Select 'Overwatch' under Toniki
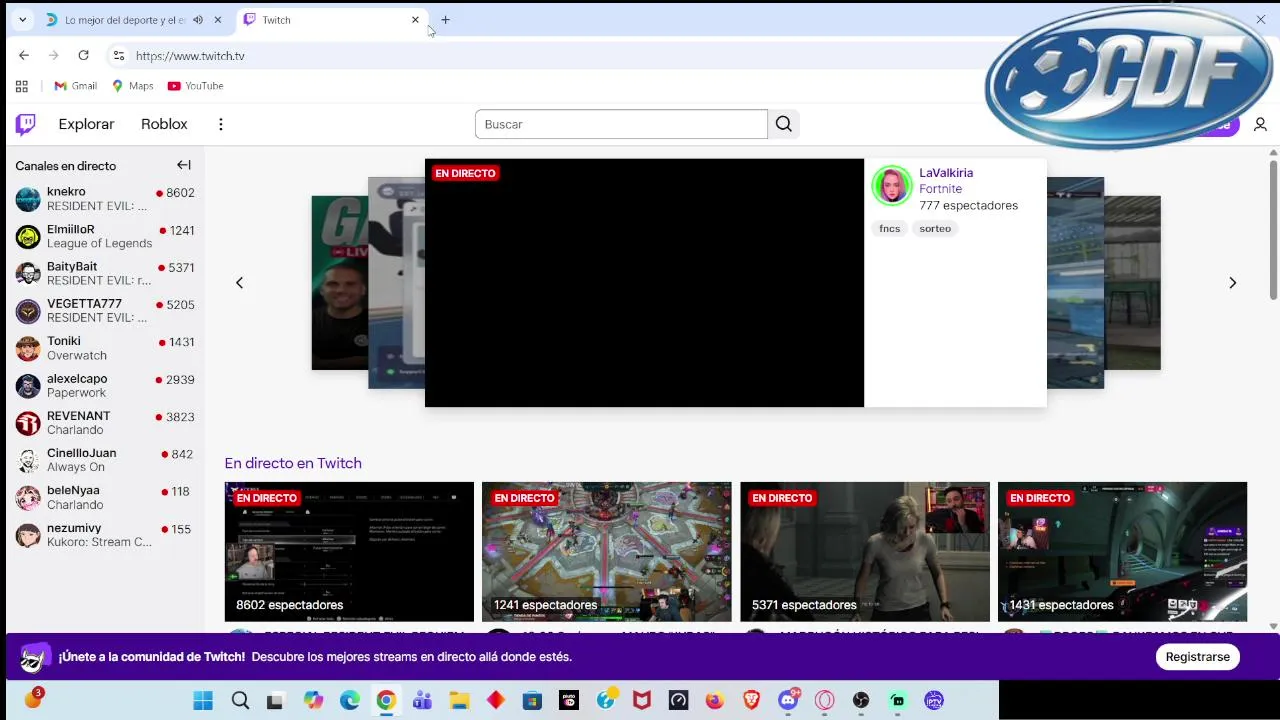 tap(76, 356)
